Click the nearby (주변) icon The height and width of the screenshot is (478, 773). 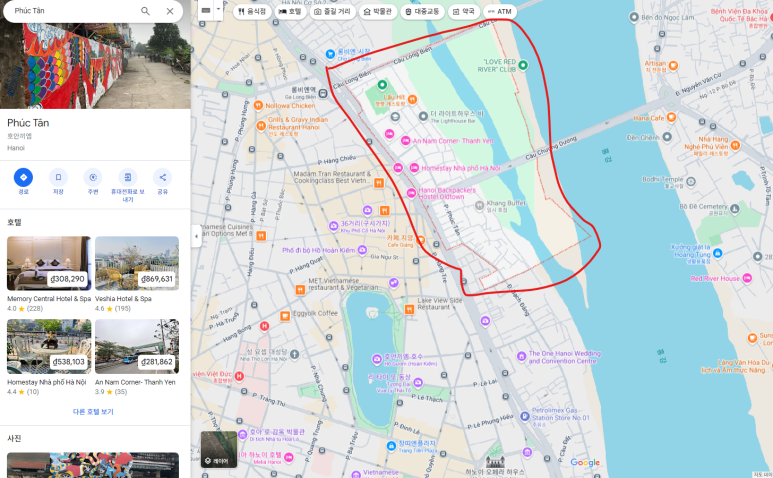[93, 178]
